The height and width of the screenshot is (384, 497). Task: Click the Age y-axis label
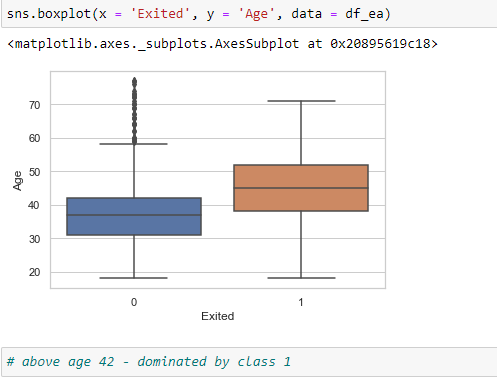coord(17,181)
